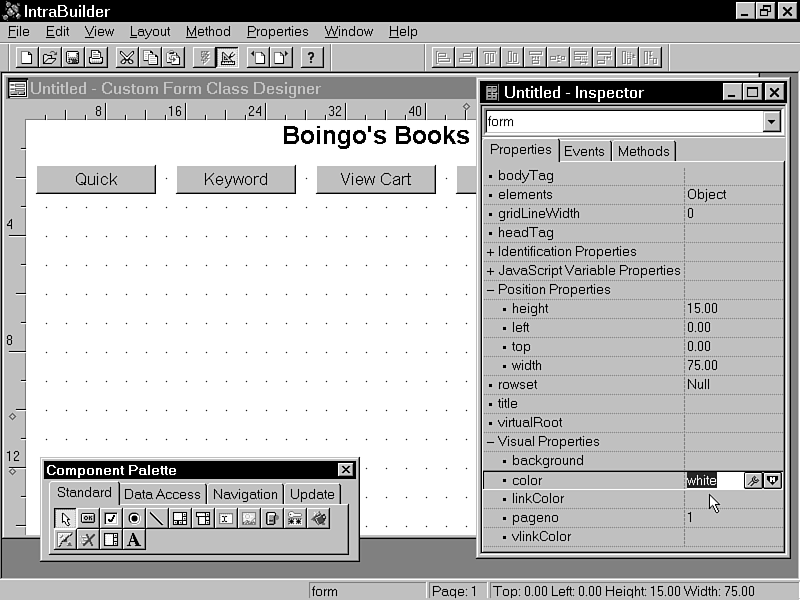Select the title property row

point(633,404)
